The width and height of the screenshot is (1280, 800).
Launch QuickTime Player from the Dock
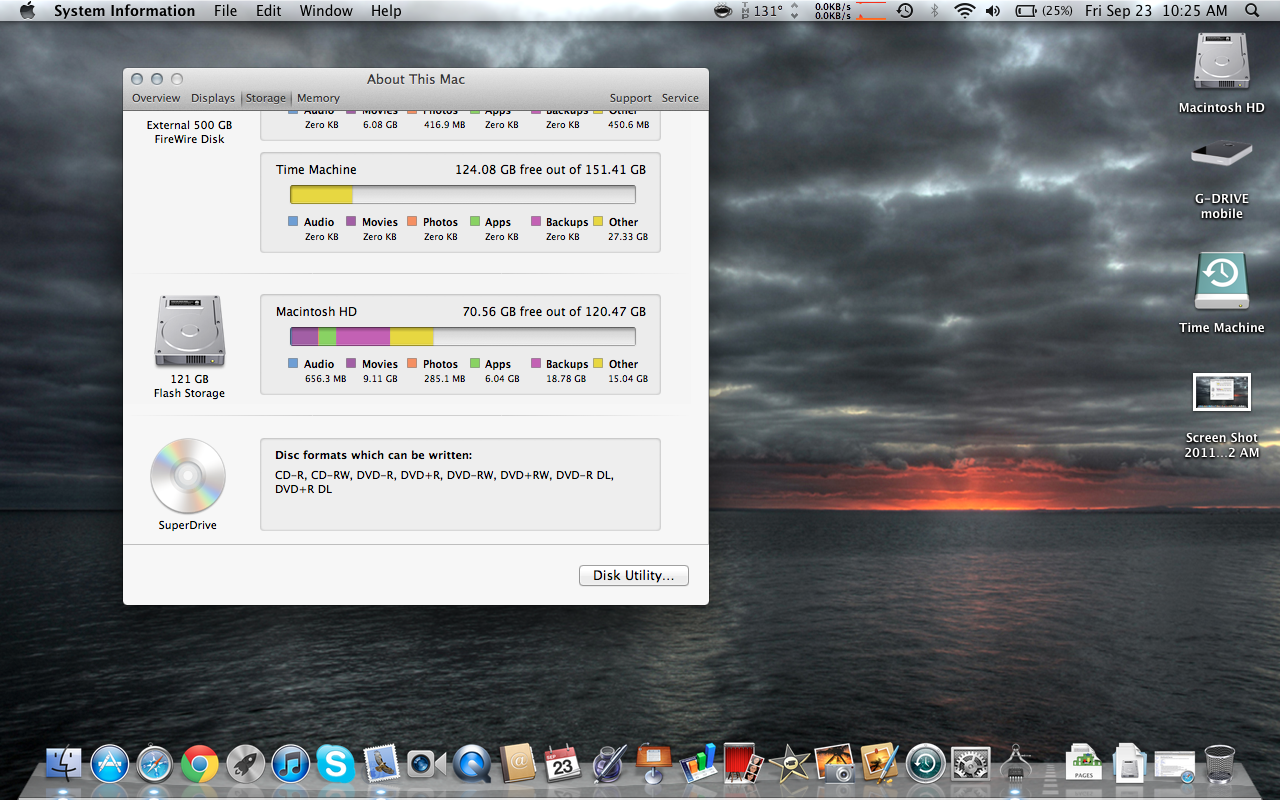[472, 765]
